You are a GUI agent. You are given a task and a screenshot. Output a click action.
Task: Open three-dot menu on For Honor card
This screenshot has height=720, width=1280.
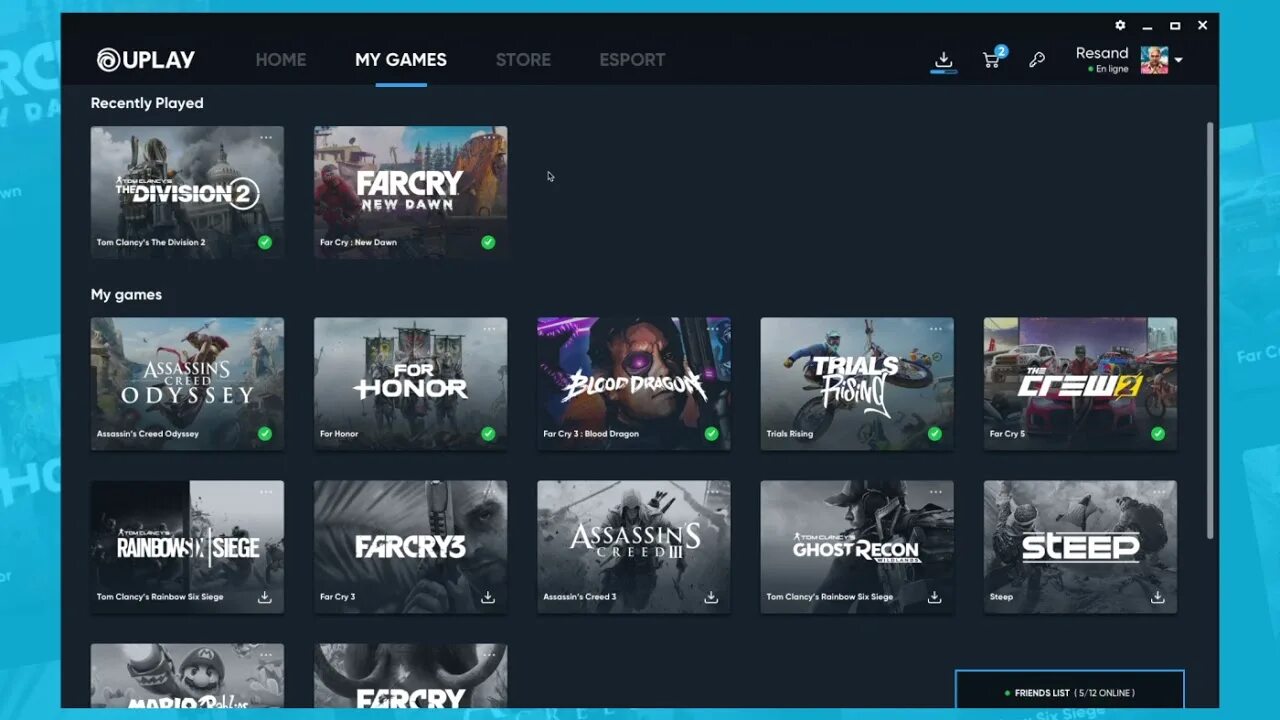(x=489, y=329)
